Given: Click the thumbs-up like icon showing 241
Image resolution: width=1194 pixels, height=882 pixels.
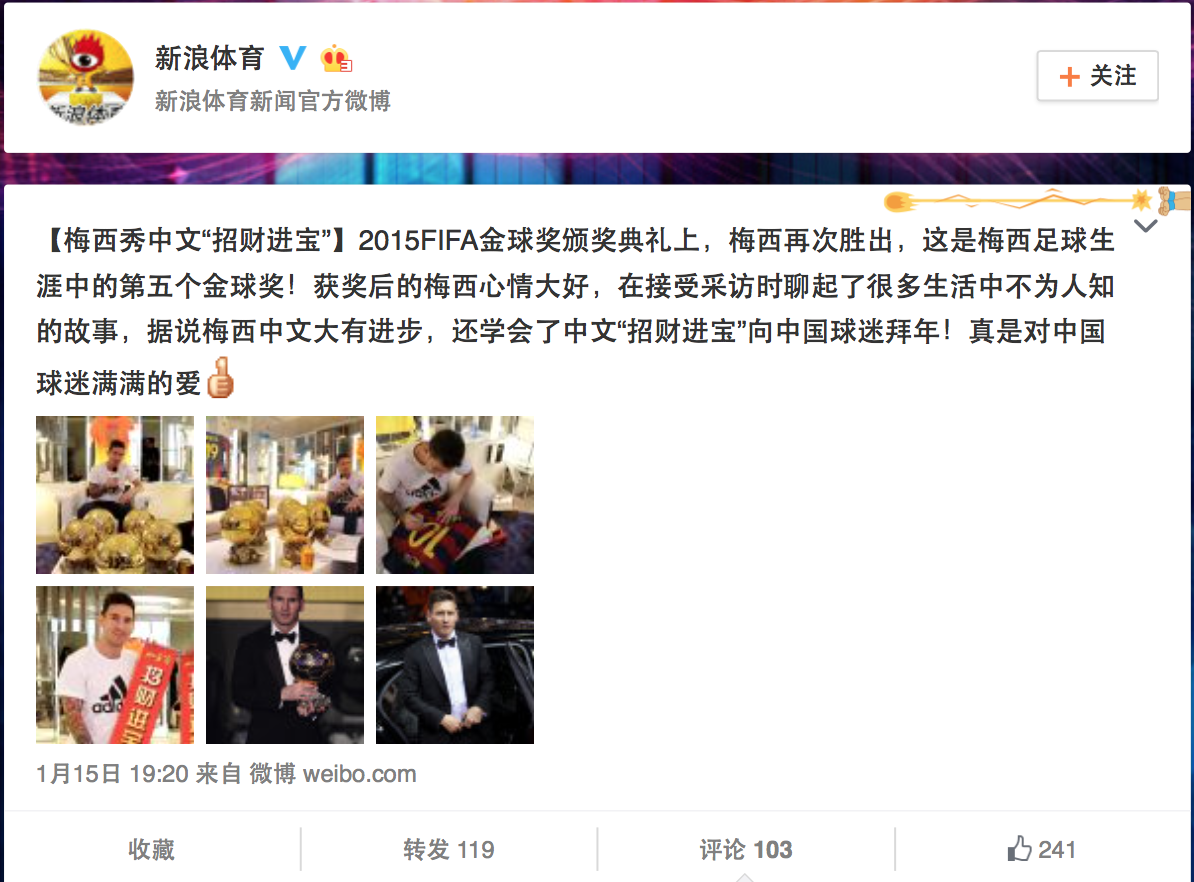Looking at the screenshot, I should [1020, 848].
